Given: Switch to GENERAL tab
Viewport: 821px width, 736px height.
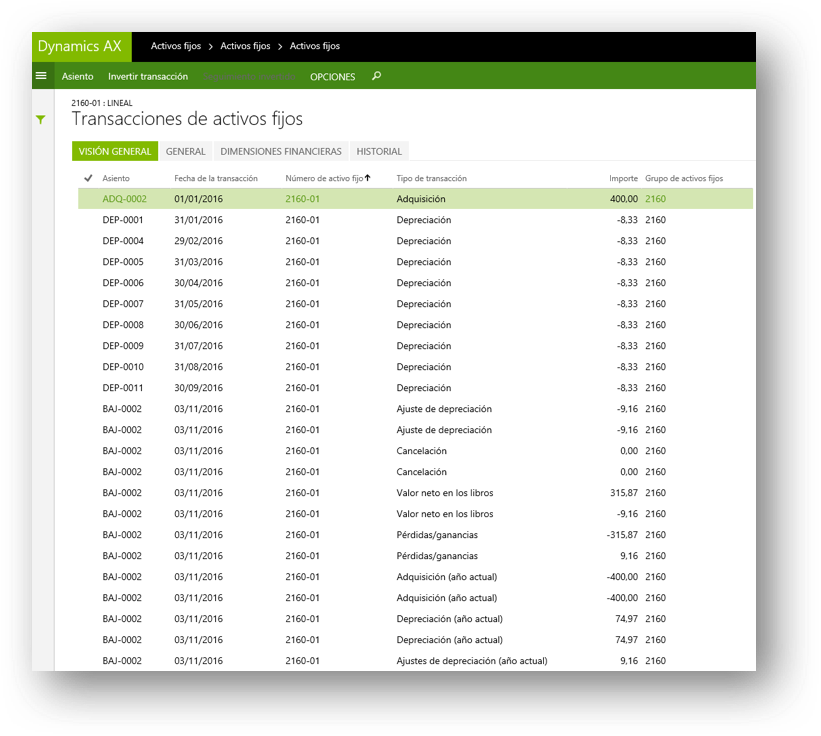Looking at the screenshot, I should (x=185, y=151).
